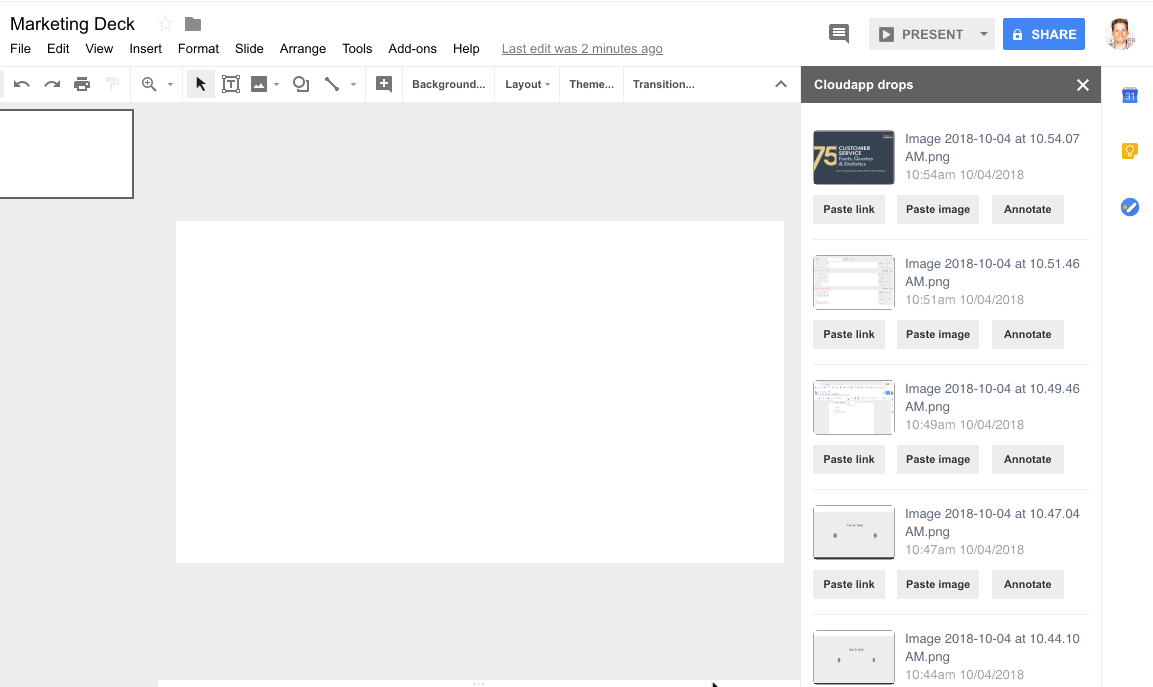This screenshot has height=687, width=1153.
Task: Click Paste link for 10.54.07 AM image
Action: click(849, 209)
